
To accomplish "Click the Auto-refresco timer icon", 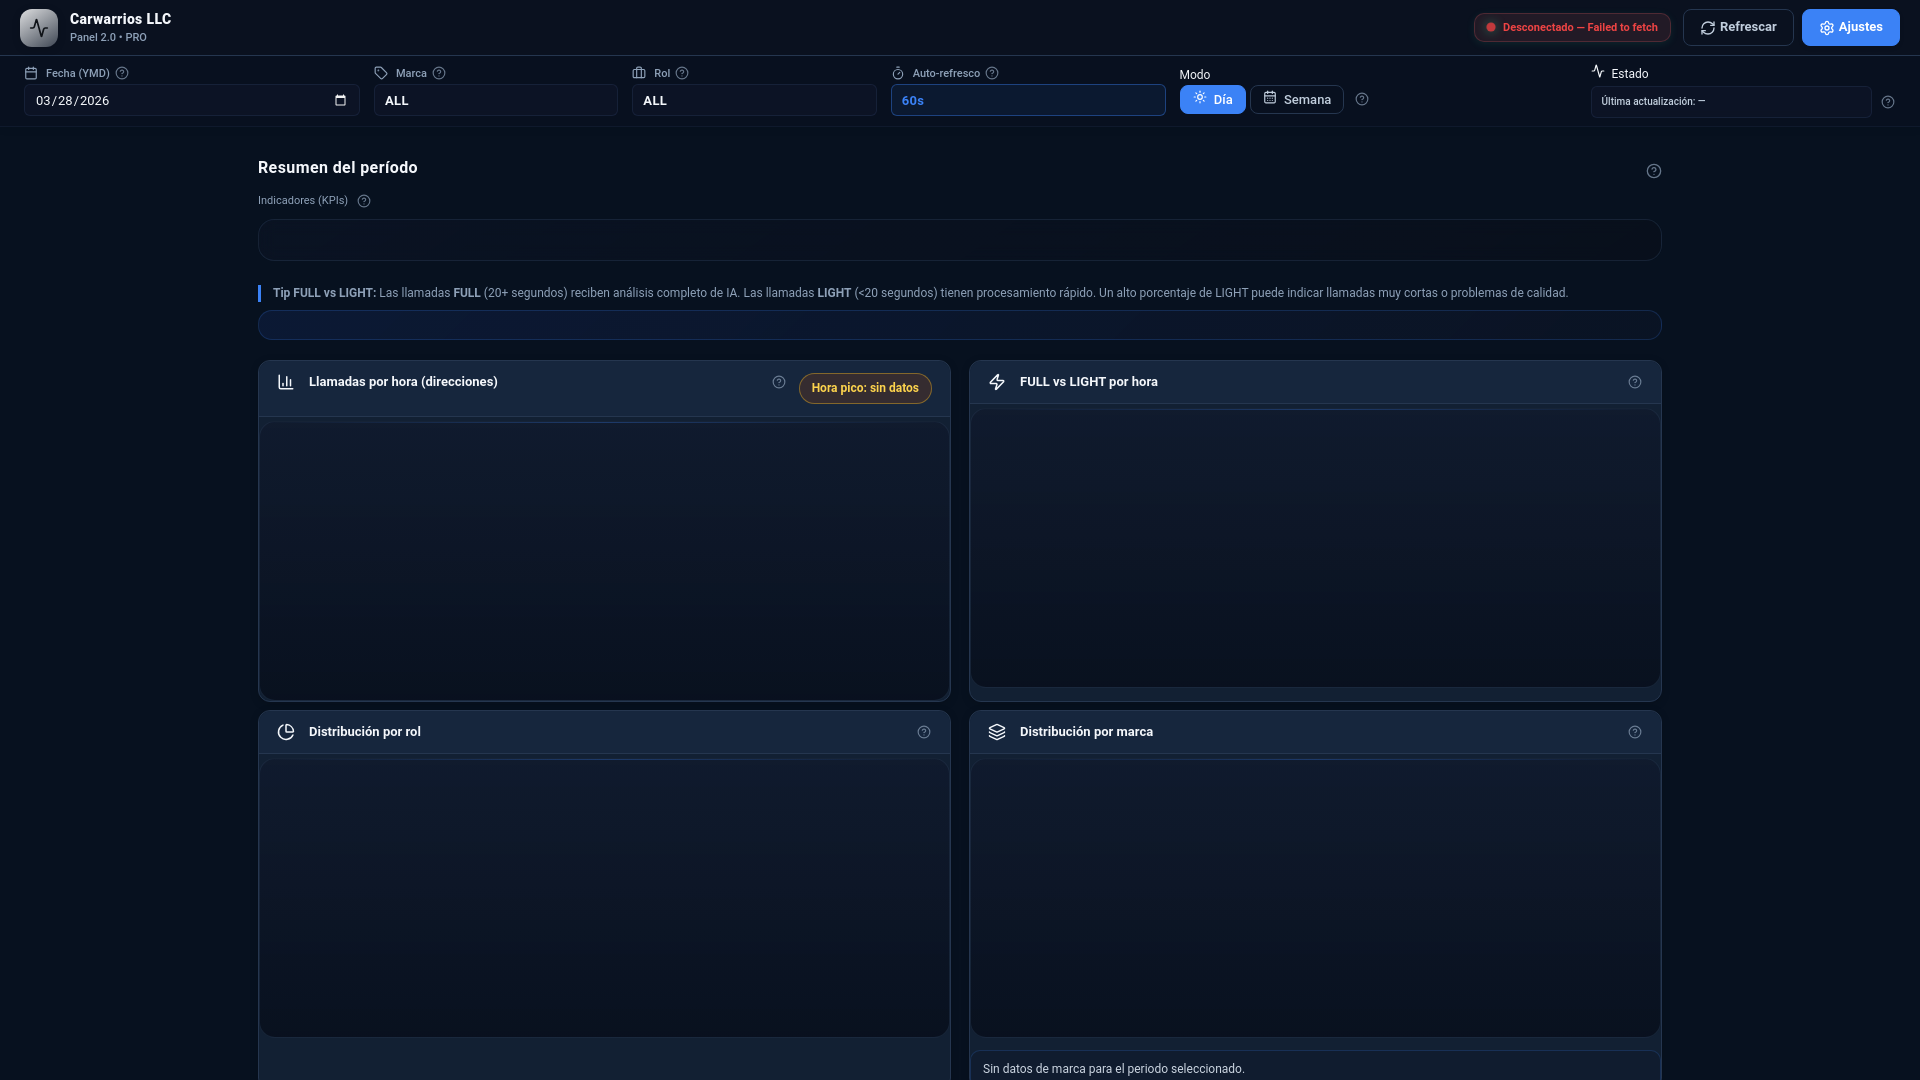I will point(898,73).
